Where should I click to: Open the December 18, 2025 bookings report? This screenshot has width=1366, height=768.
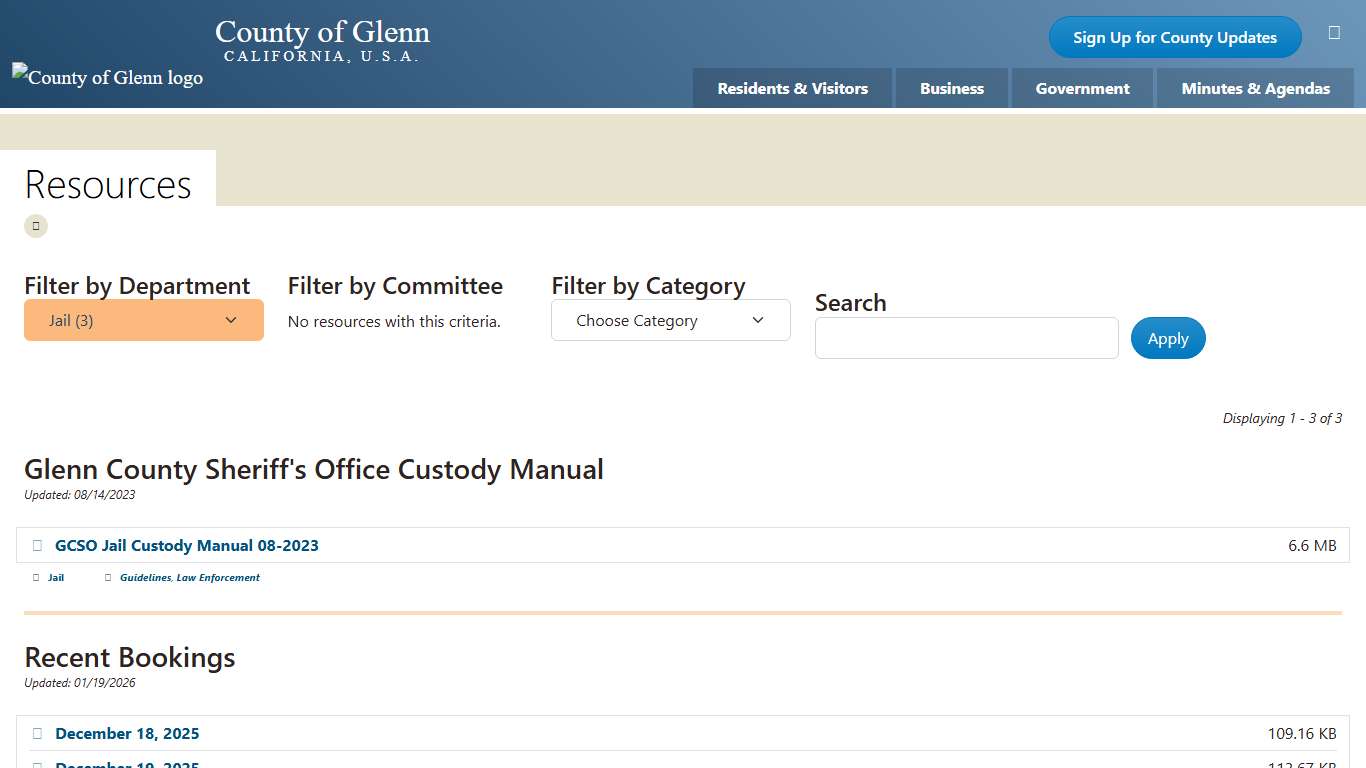point(127,733)
